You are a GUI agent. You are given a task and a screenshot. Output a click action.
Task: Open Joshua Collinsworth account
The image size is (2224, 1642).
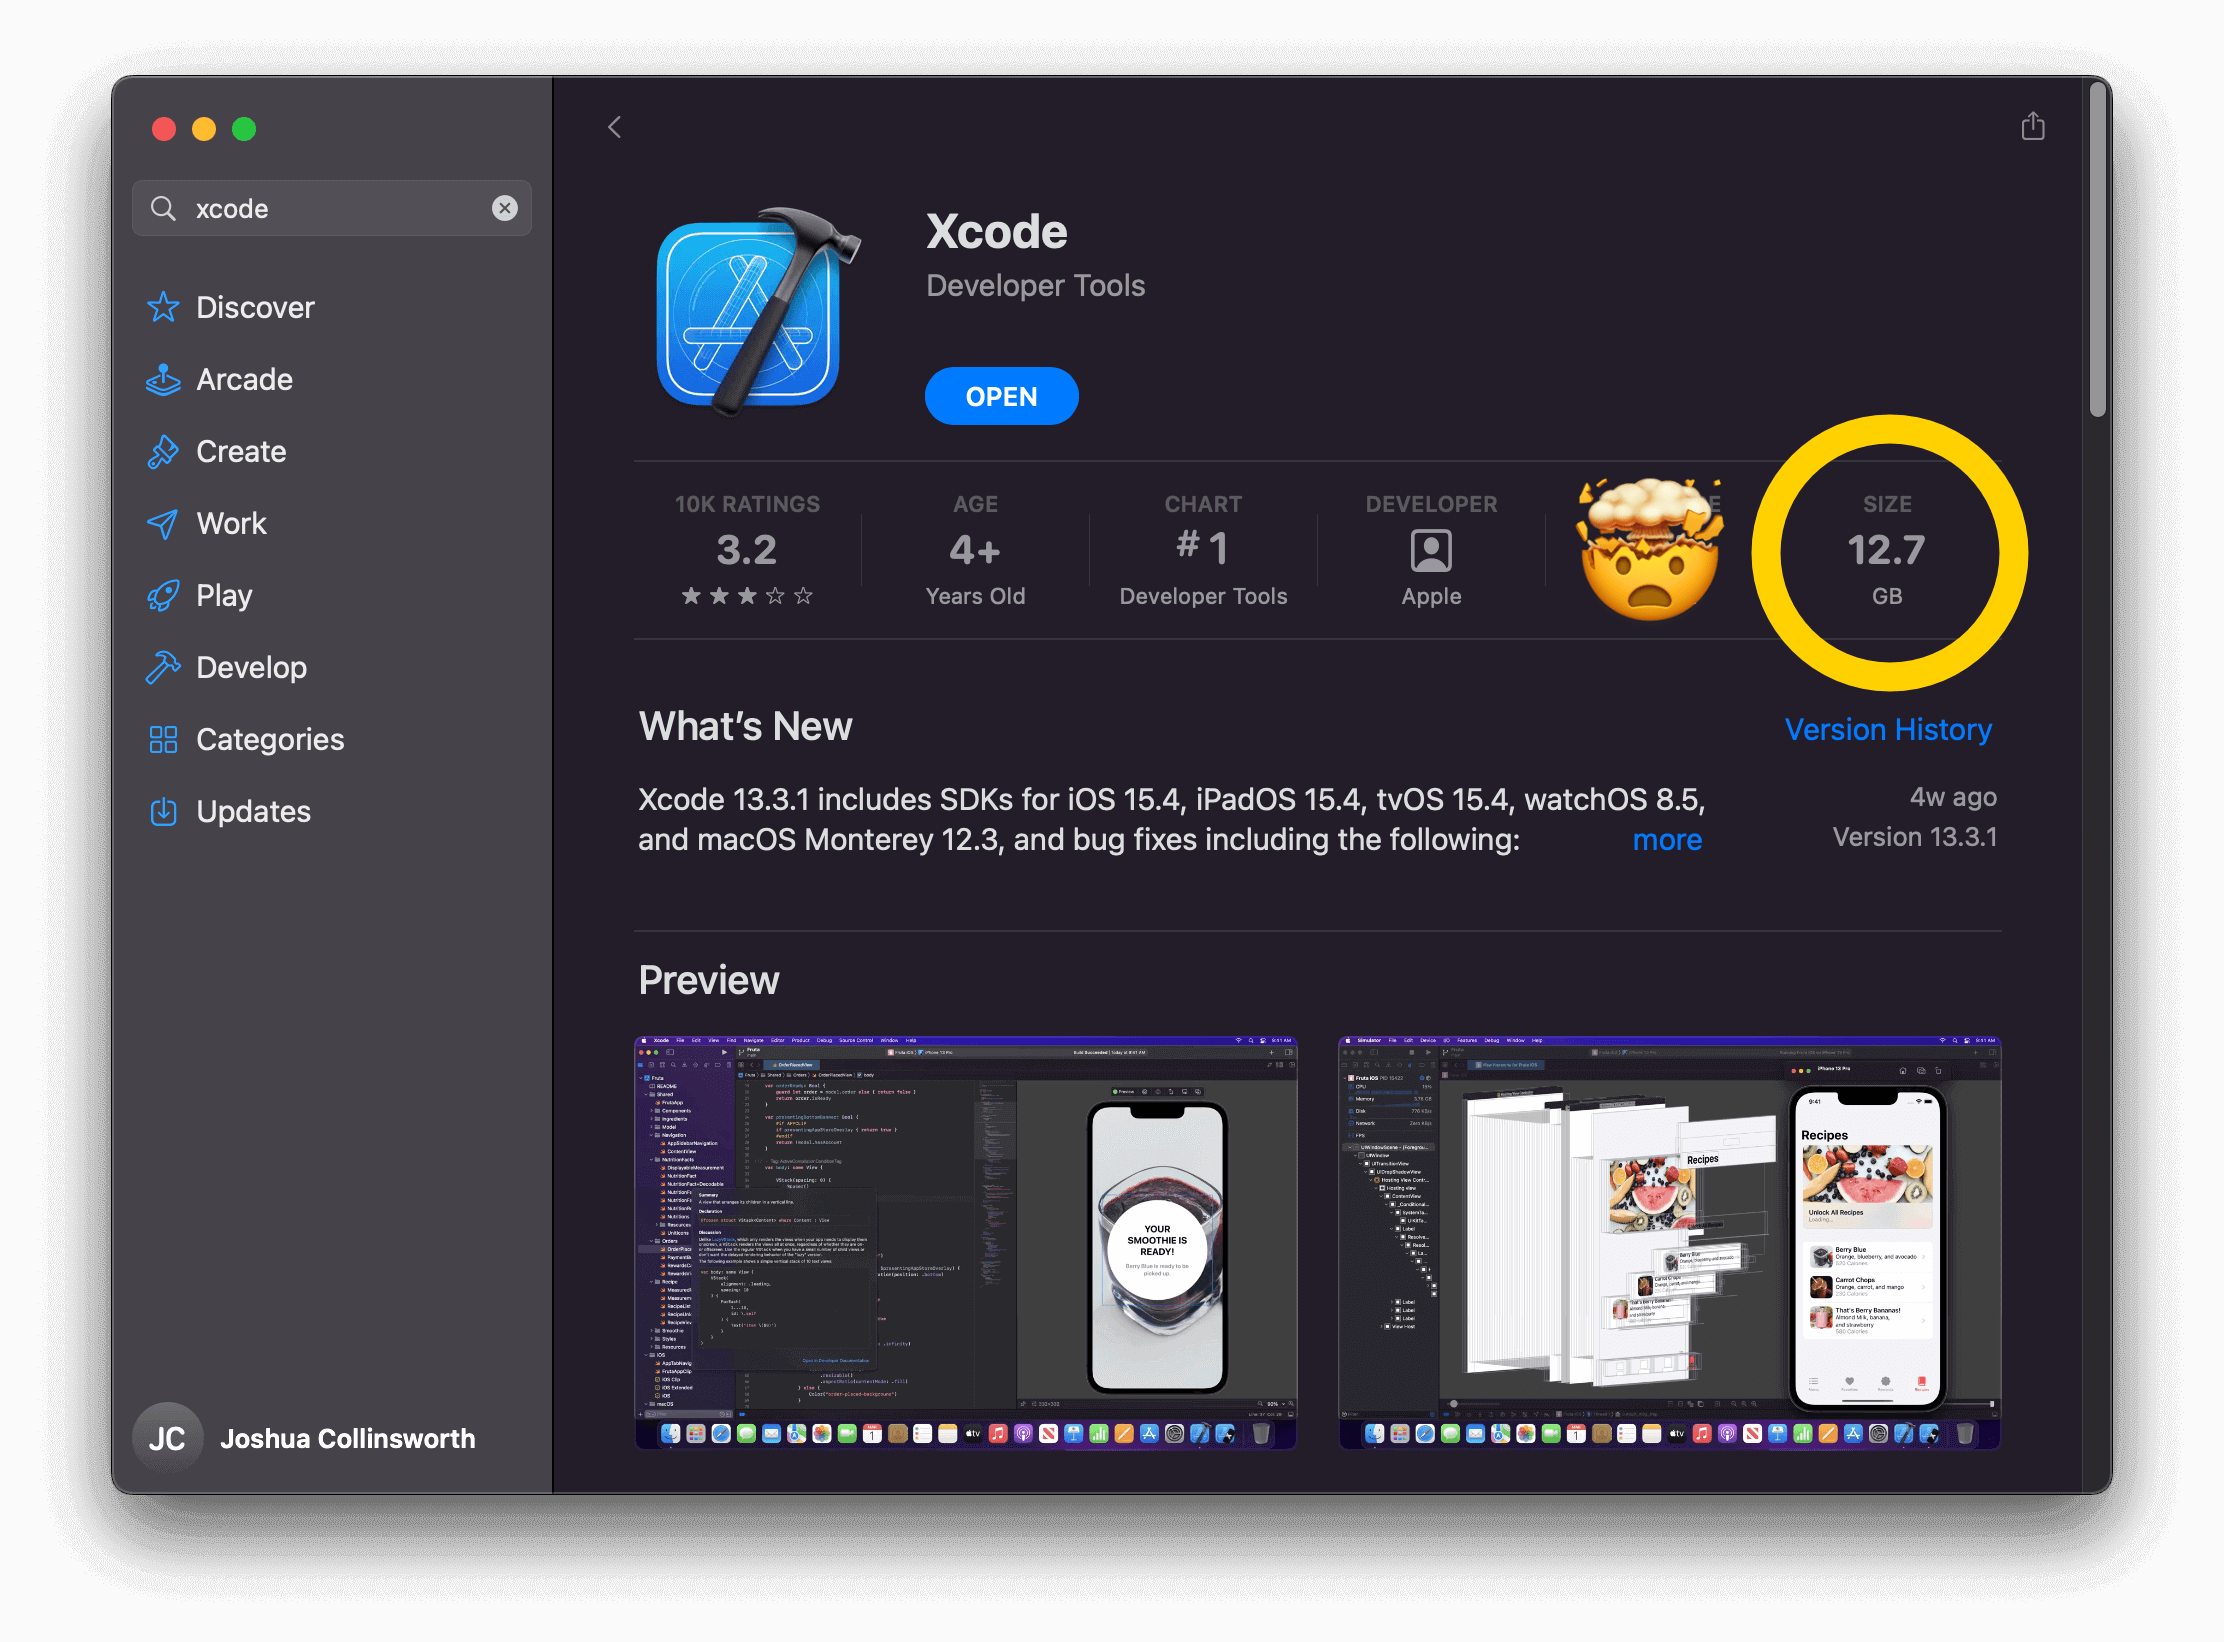tap(305, 1438)
